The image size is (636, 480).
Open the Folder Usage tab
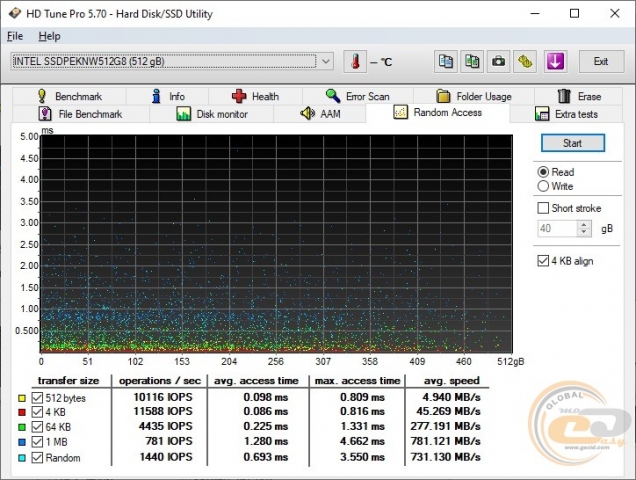coord(474,97)
